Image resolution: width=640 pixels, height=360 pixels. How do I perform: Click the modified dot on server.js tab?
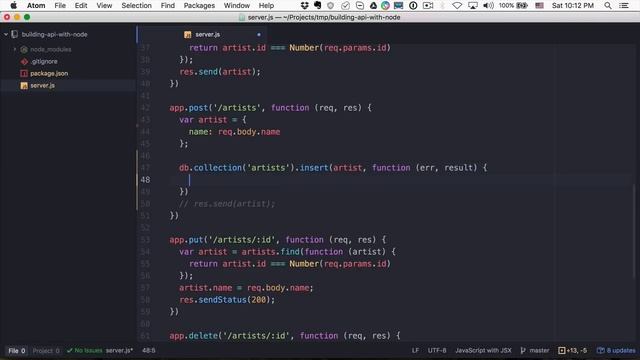pos(259,35)
